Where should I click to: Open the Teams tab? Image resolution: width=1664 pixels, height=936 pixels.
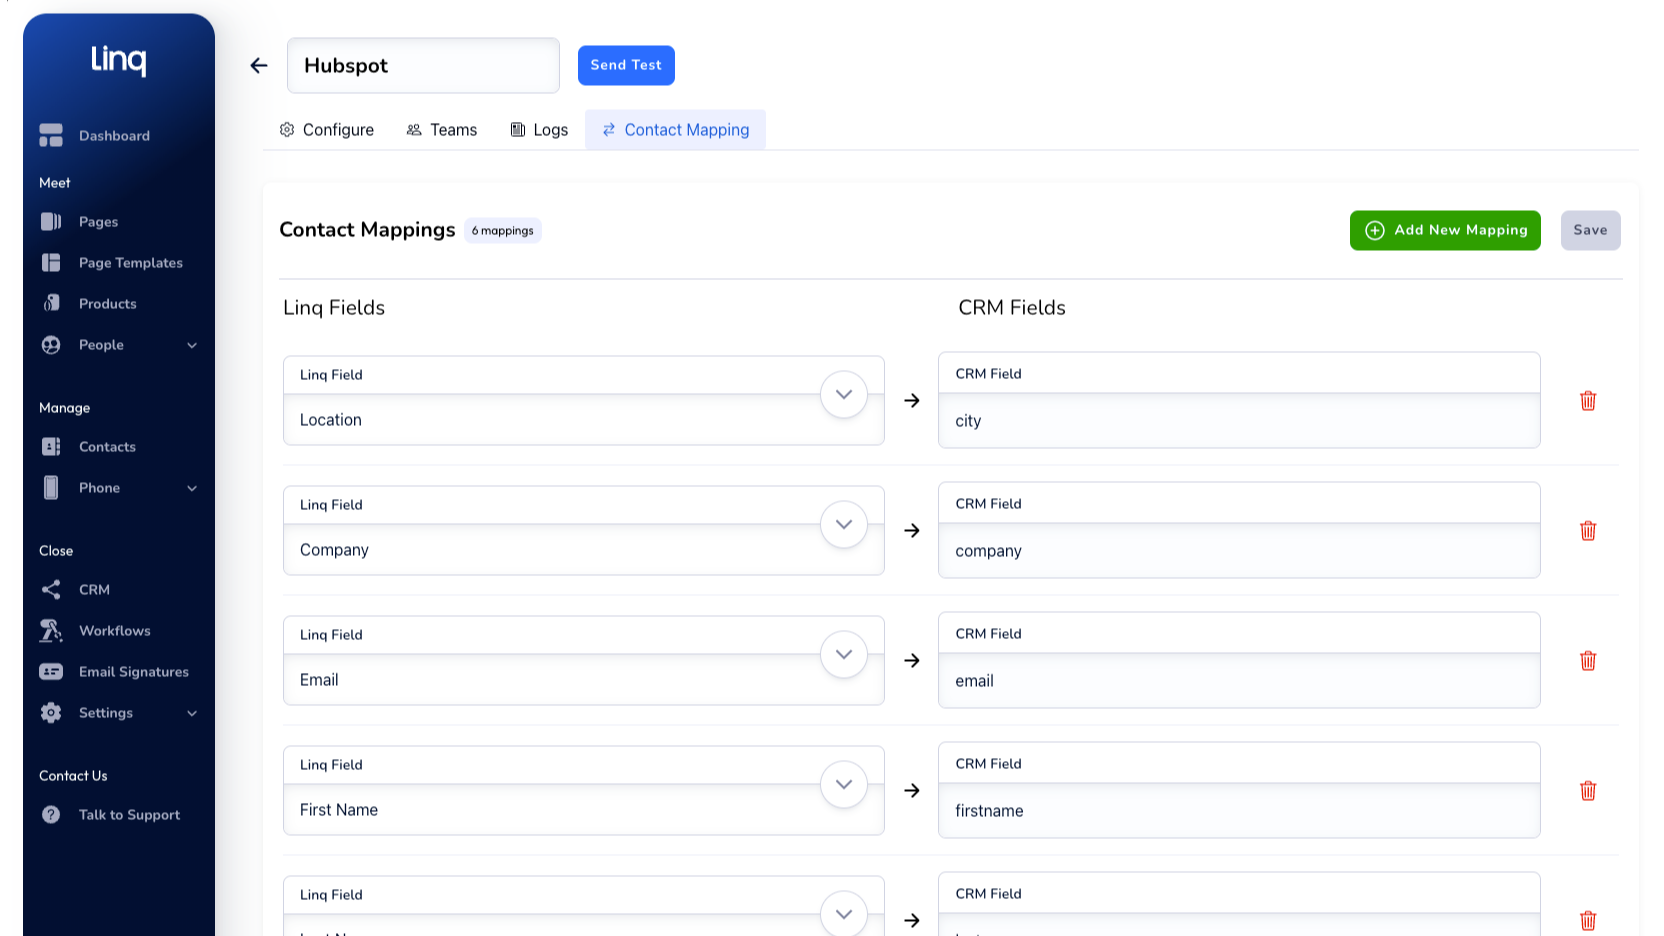442,130
